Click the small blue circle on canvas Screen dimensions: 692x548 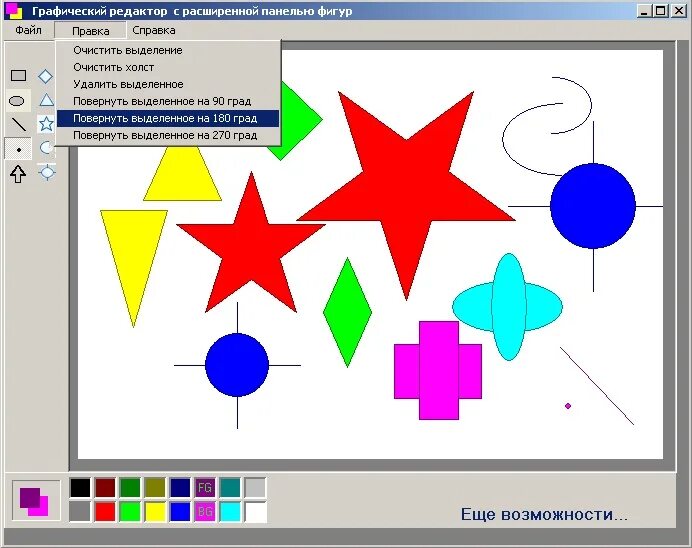(237, 365)
